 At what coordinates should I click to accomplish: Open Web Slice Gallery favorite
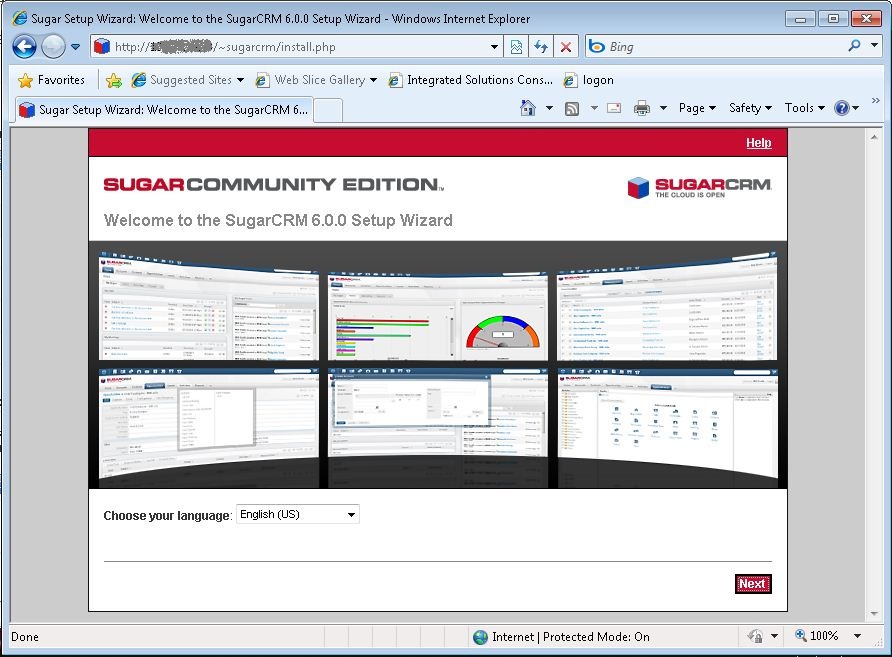tap(311, 80)
